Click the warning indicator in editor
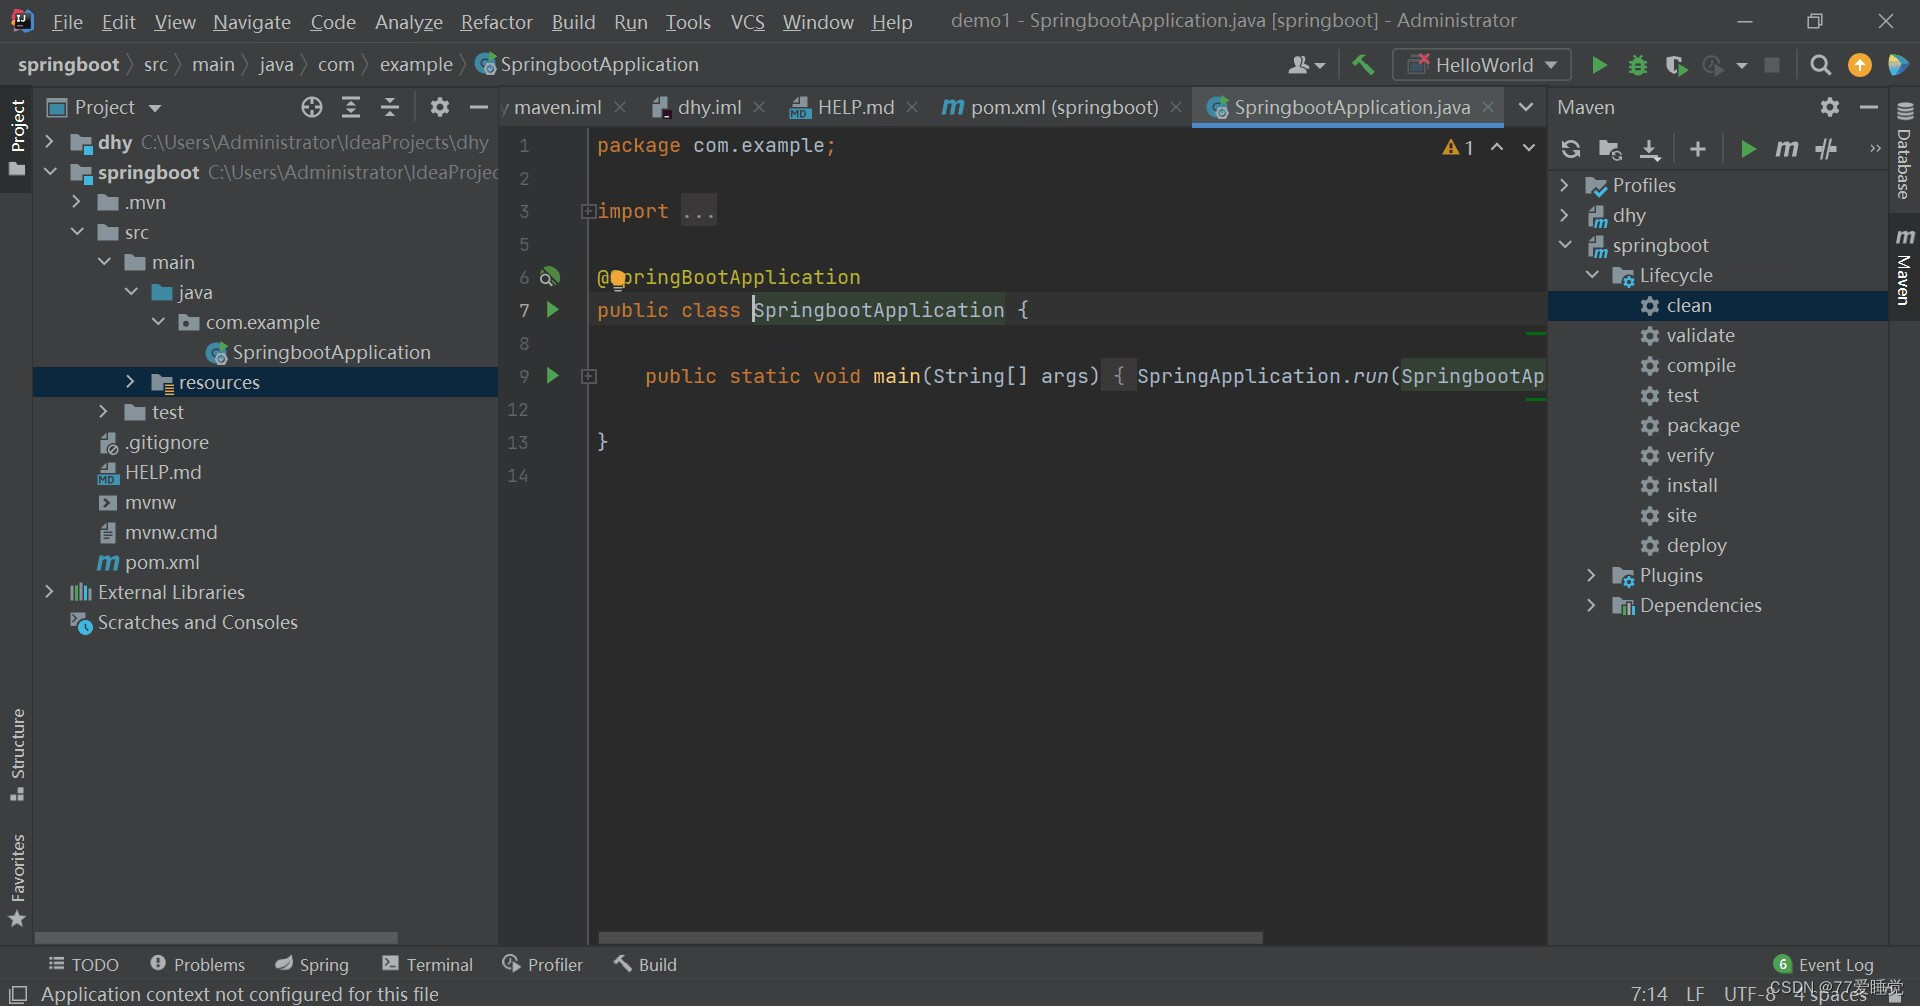The height and width of the screenshot is (1006, 1920). pyautogui.click(x=1458, y=148)
